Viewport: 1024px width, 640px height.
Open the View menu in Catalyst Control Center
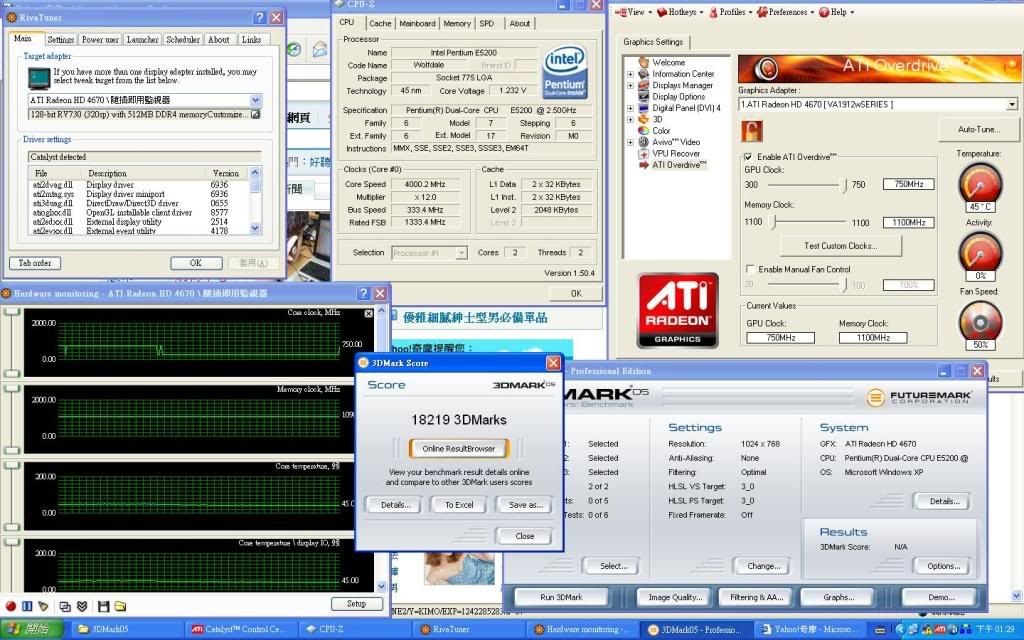coord(633,12)
